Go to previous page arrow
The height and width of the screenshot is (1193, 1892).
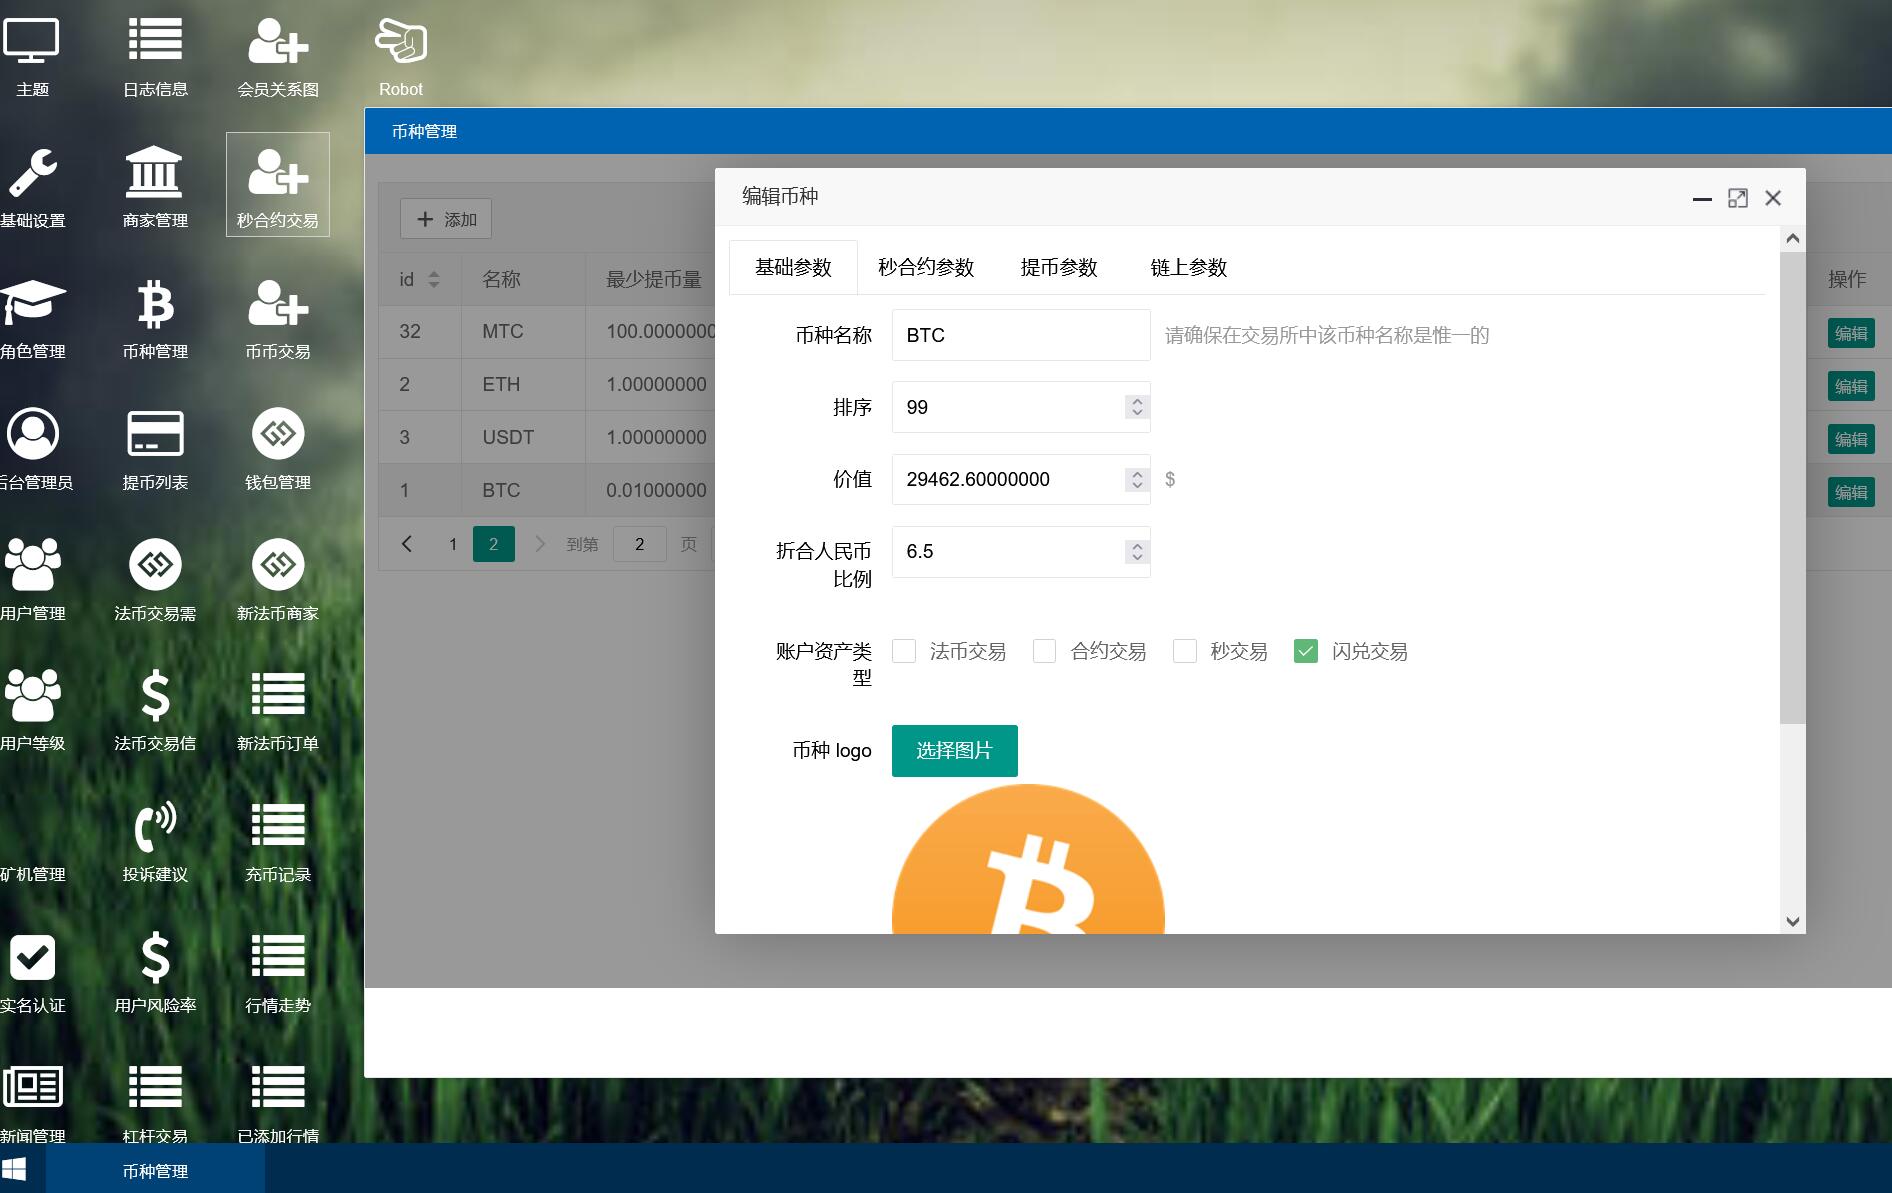(x=407, y=544)
